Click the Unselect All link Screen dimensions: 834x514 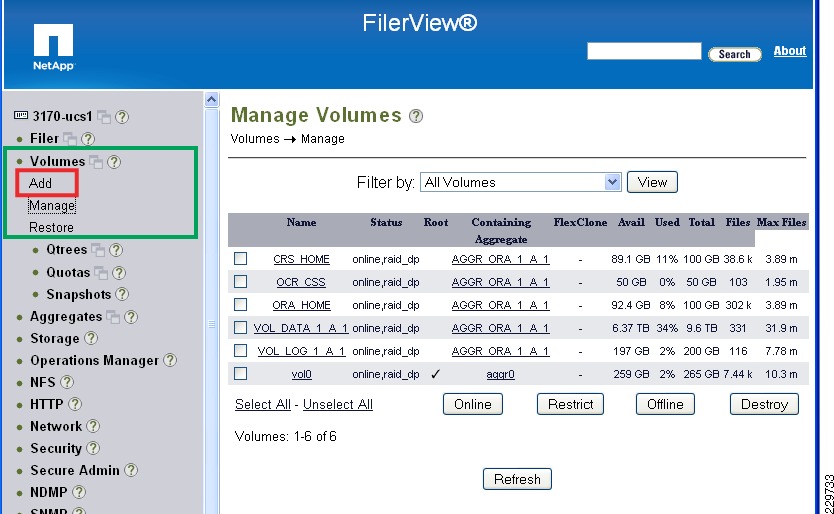tap(338, 404)
